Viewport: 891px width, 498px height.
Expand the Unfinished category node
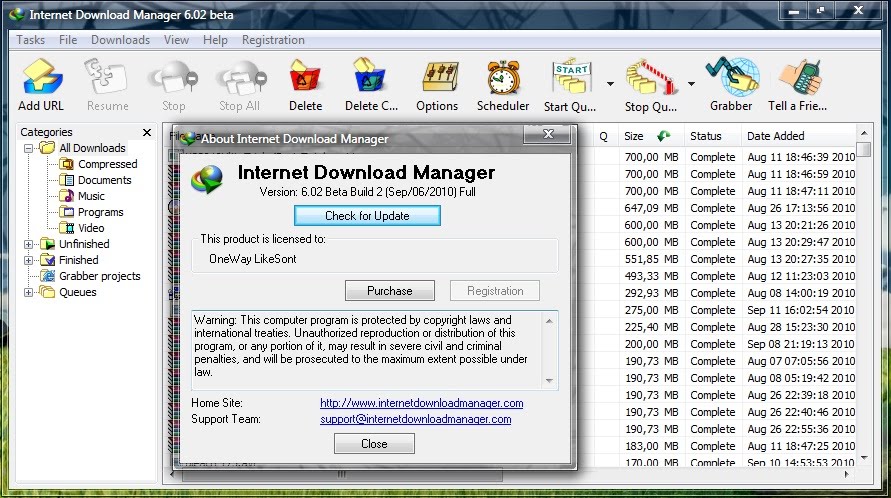(x=28, y=244)
